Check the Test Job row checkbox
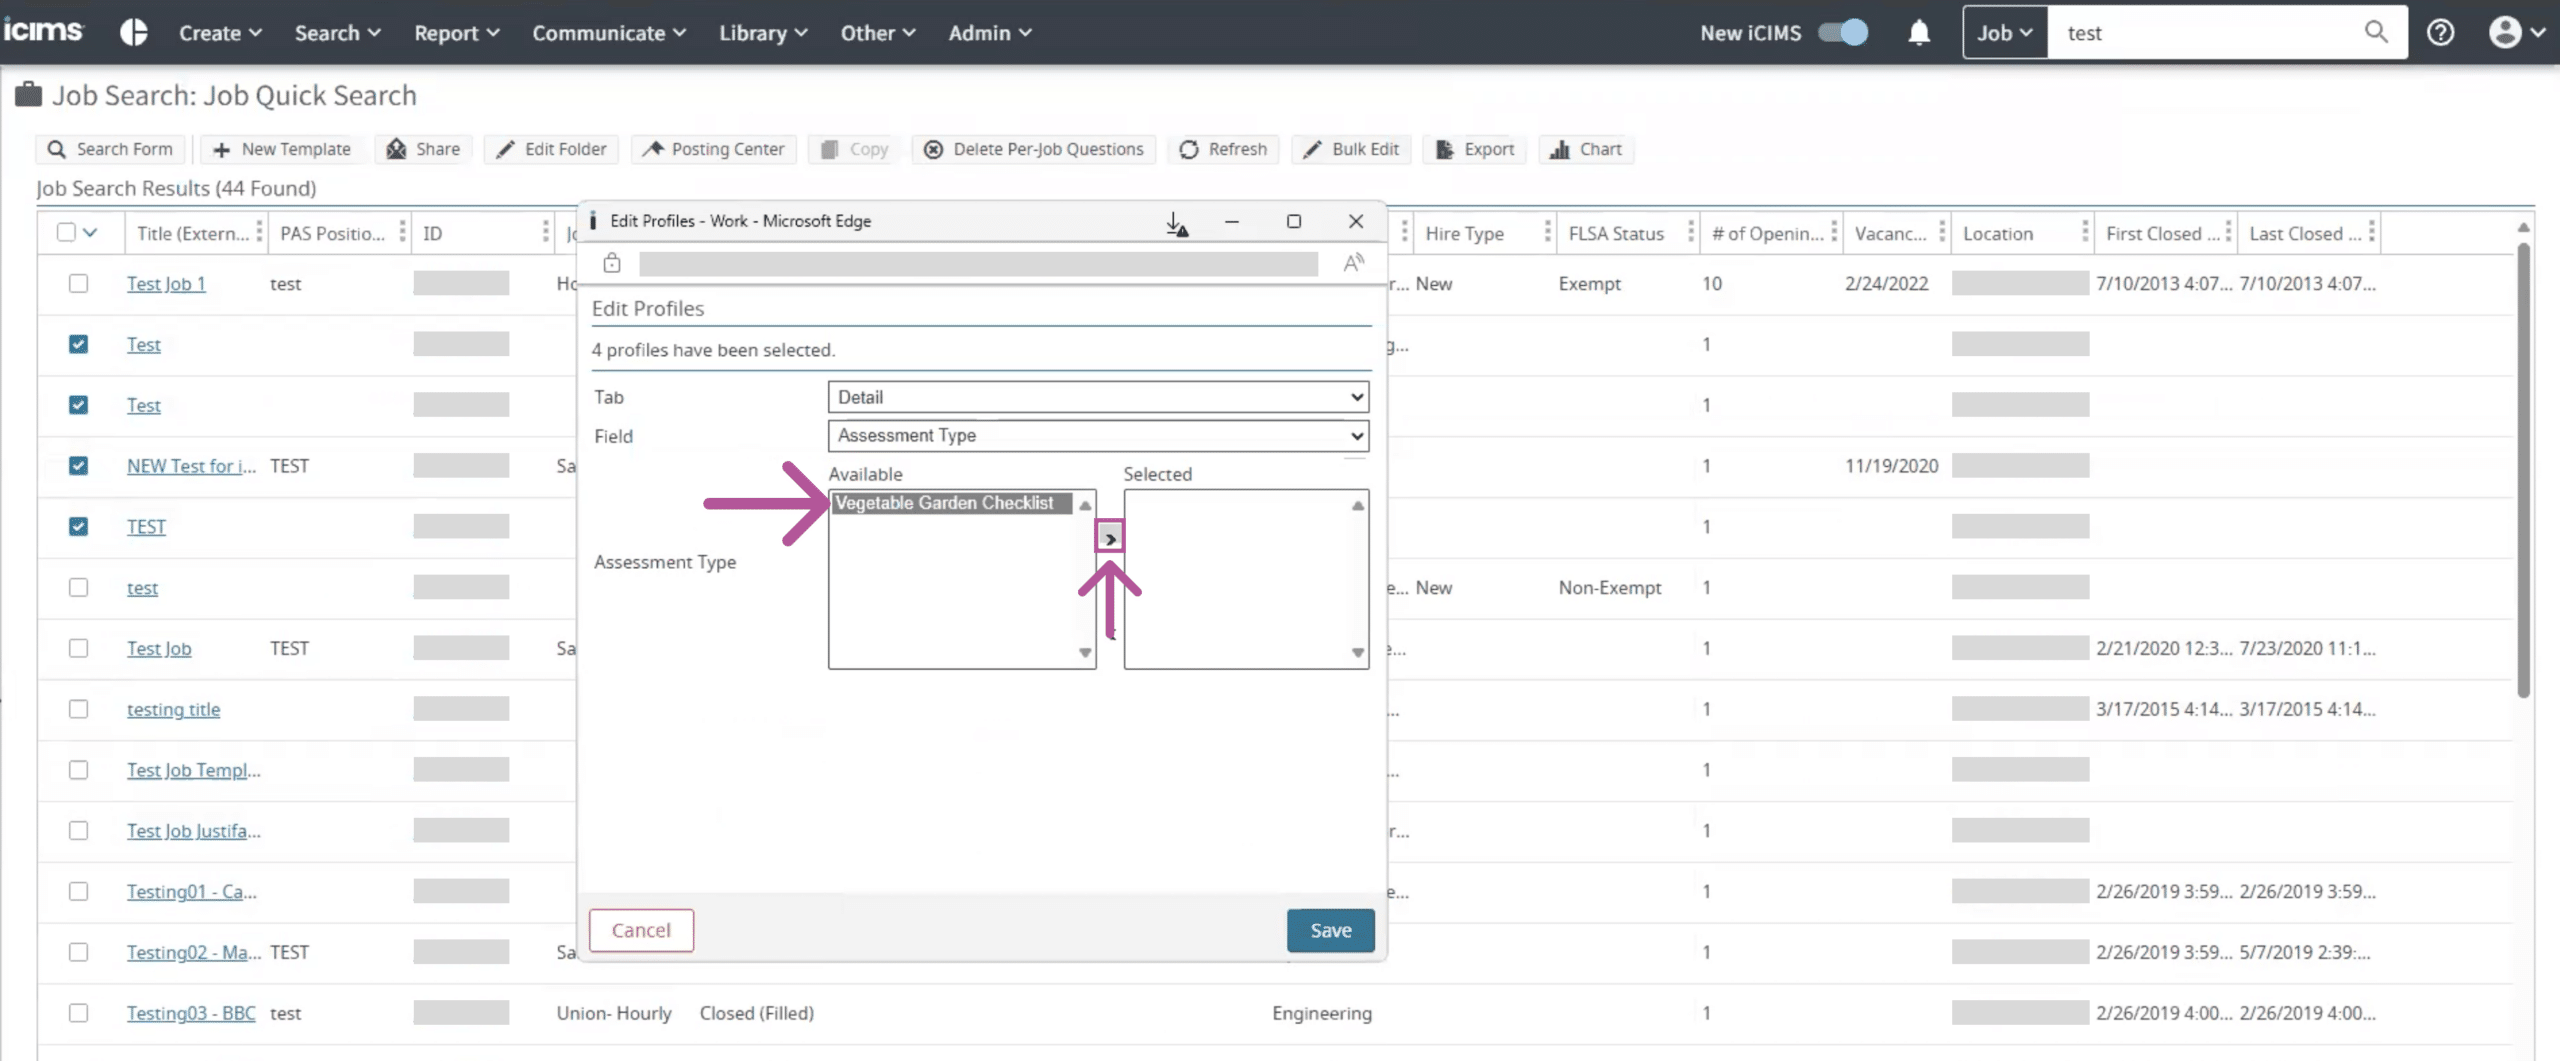Viewport: 2560px width, 1061px height. (78, 648)
